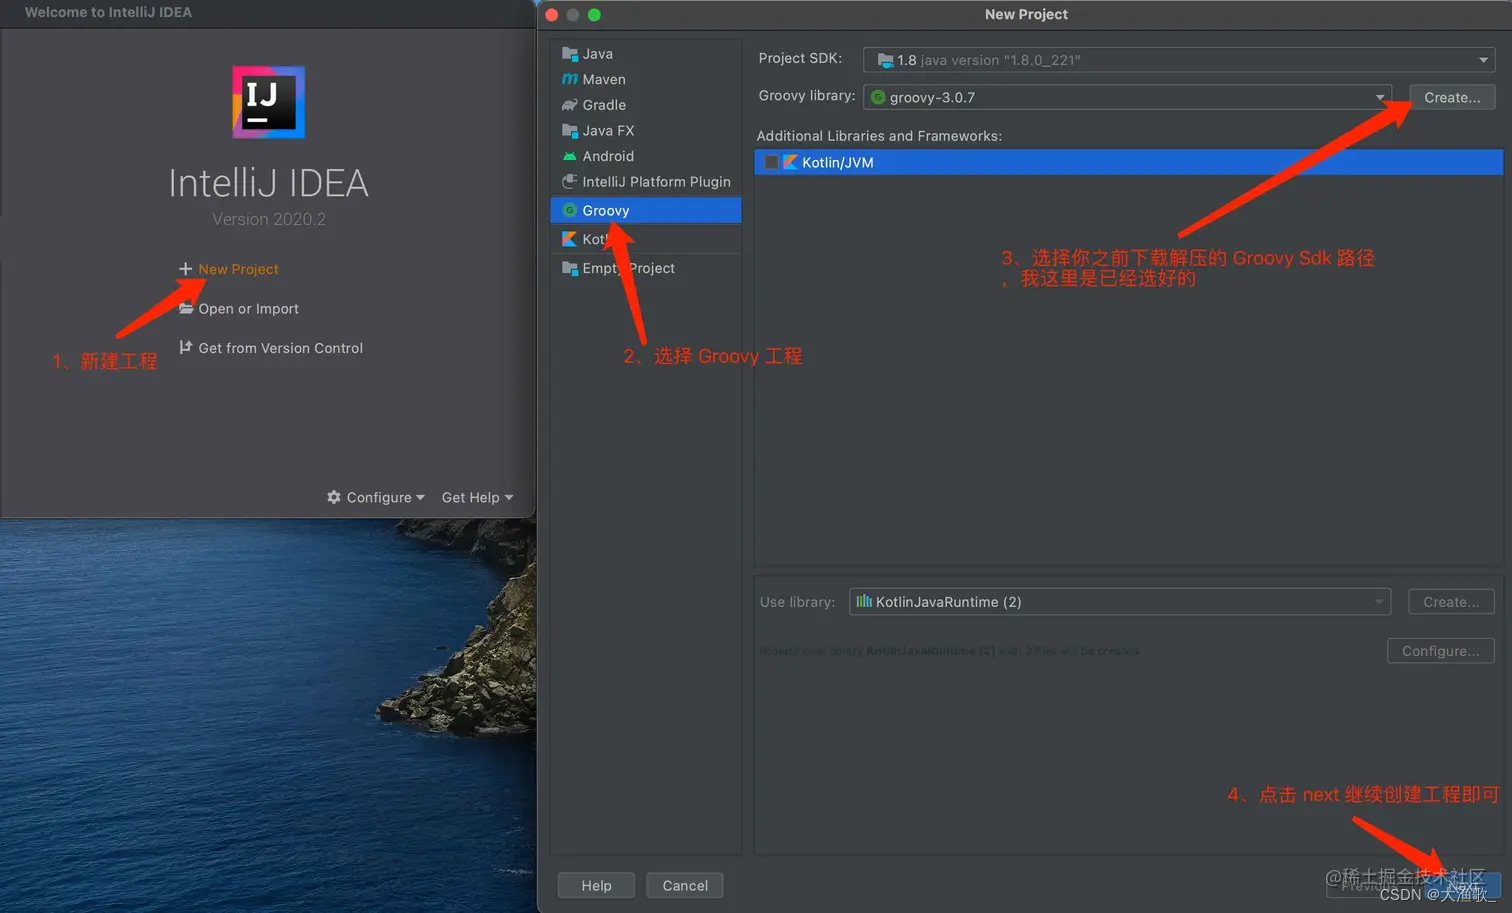Expand the Groovy library dropdown arrow
This screenshot has width=1512, height=913.
[1380, 97]
